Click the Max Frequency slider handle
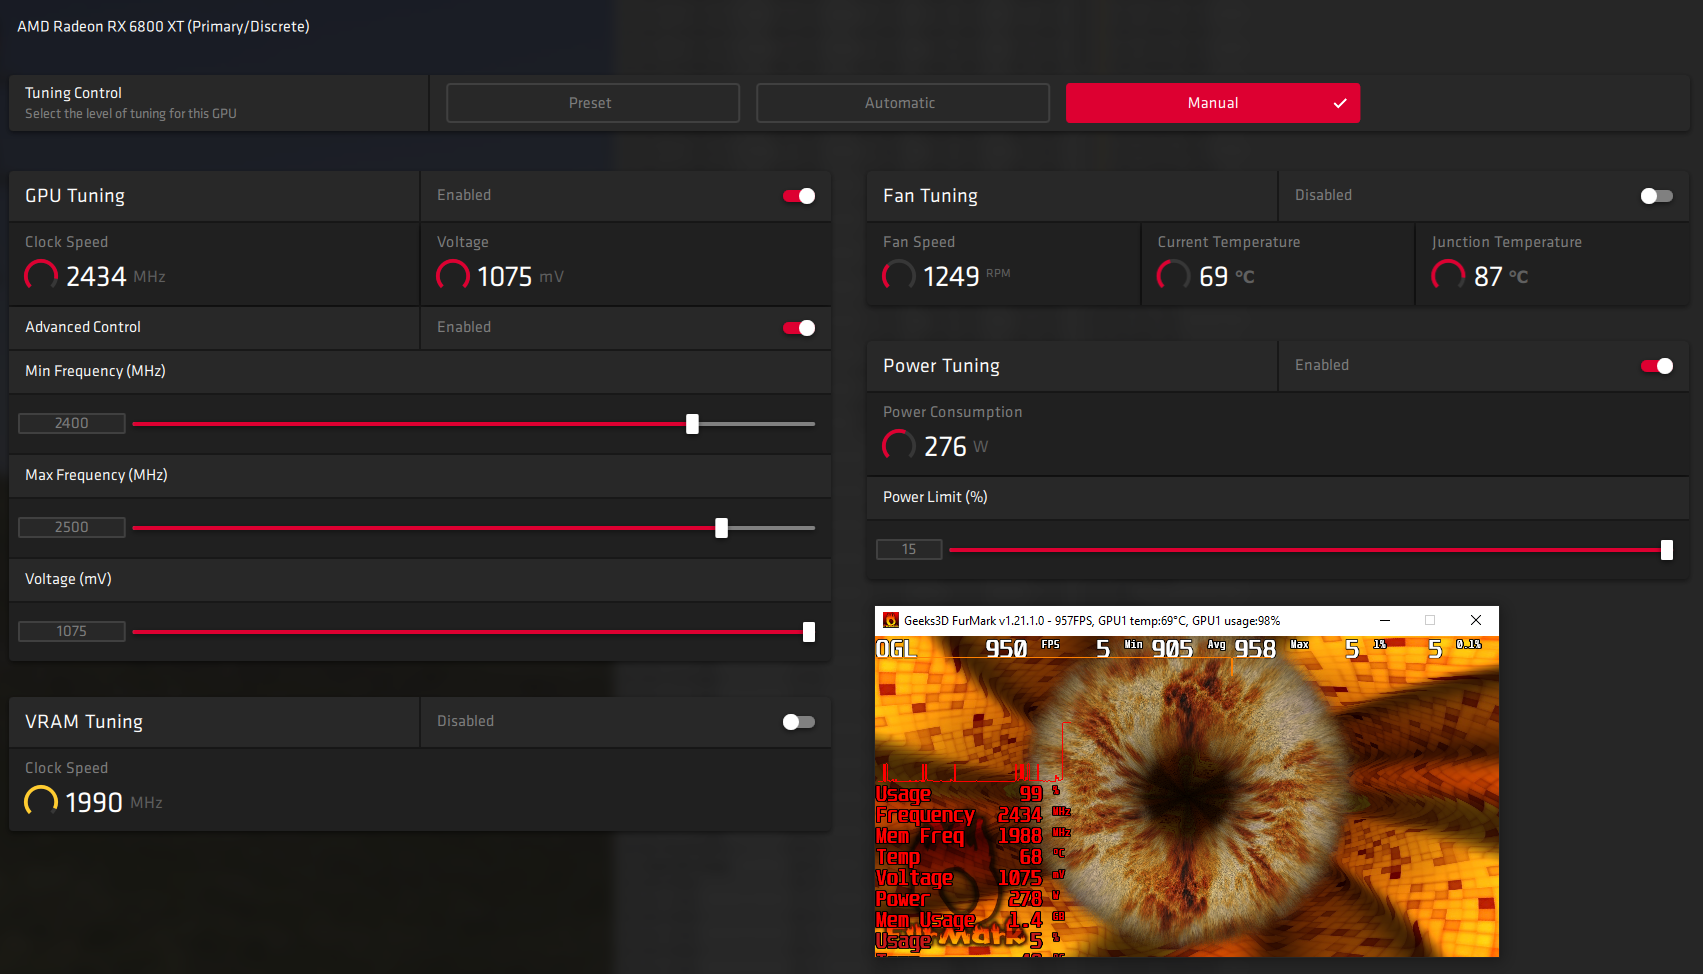 click(x=721, y=528)
